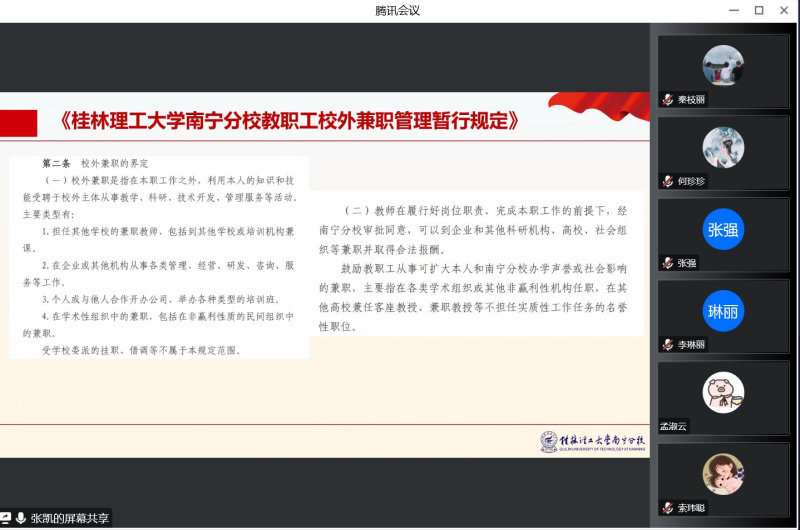The image size is (800, 530).
Task: Click the muted microphone icon beside 何珍珍
Action: tap(668, 181)
